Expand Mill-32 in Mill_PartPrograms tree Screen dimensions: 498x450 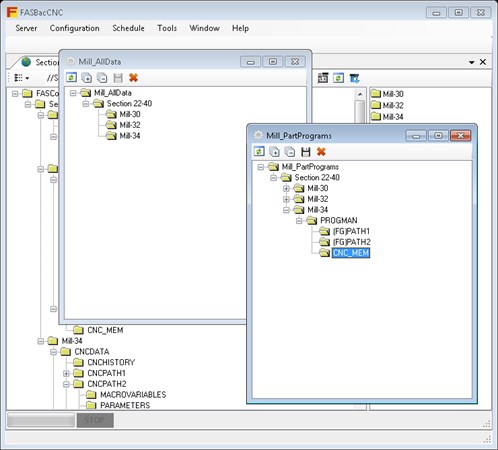pos(286,199)
